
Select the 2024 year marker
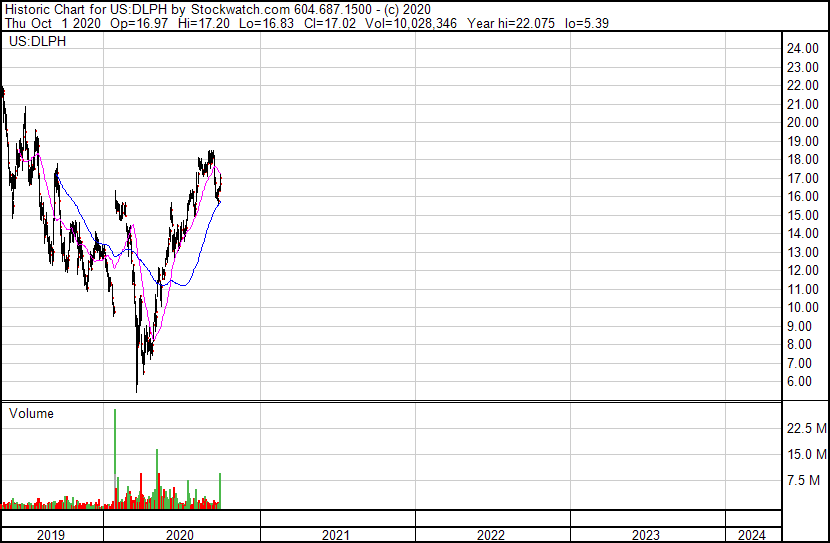pos(756,535)
